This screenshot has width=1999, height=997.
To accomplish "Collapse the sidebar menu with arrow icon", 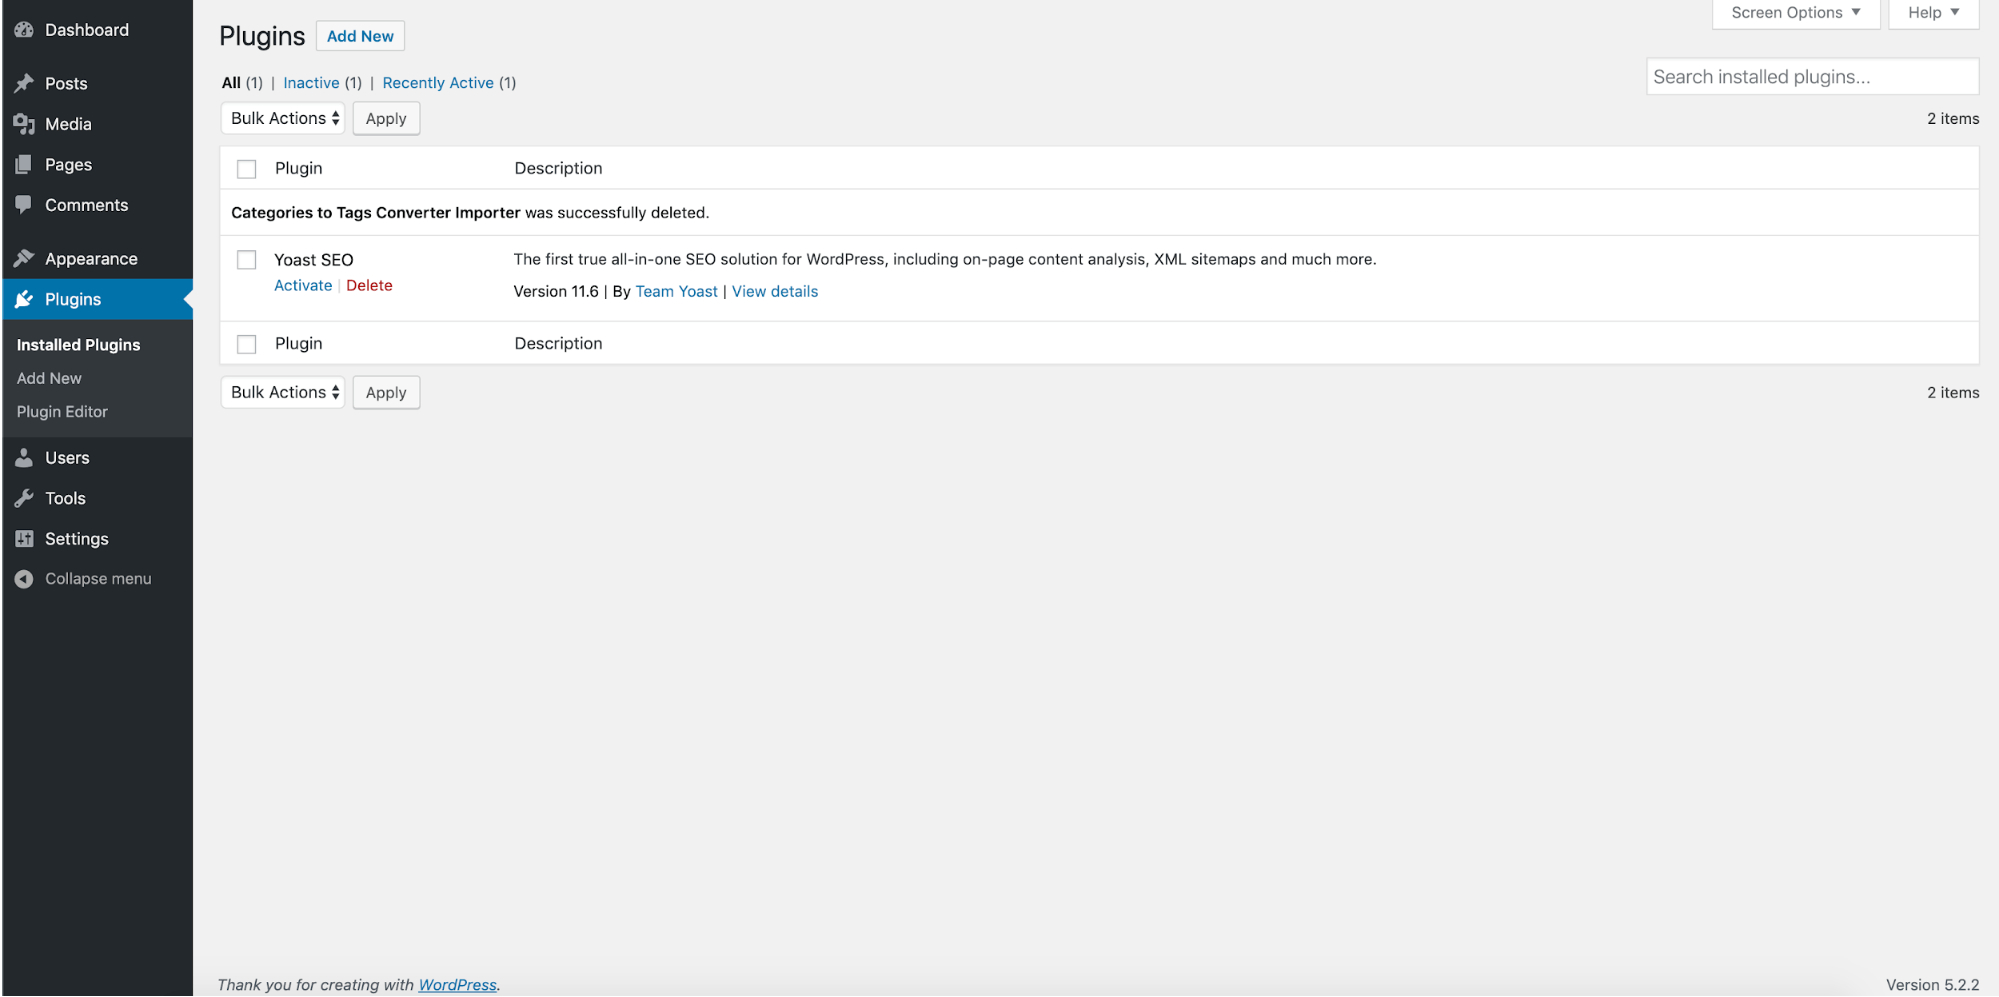I will coord(24,579).
